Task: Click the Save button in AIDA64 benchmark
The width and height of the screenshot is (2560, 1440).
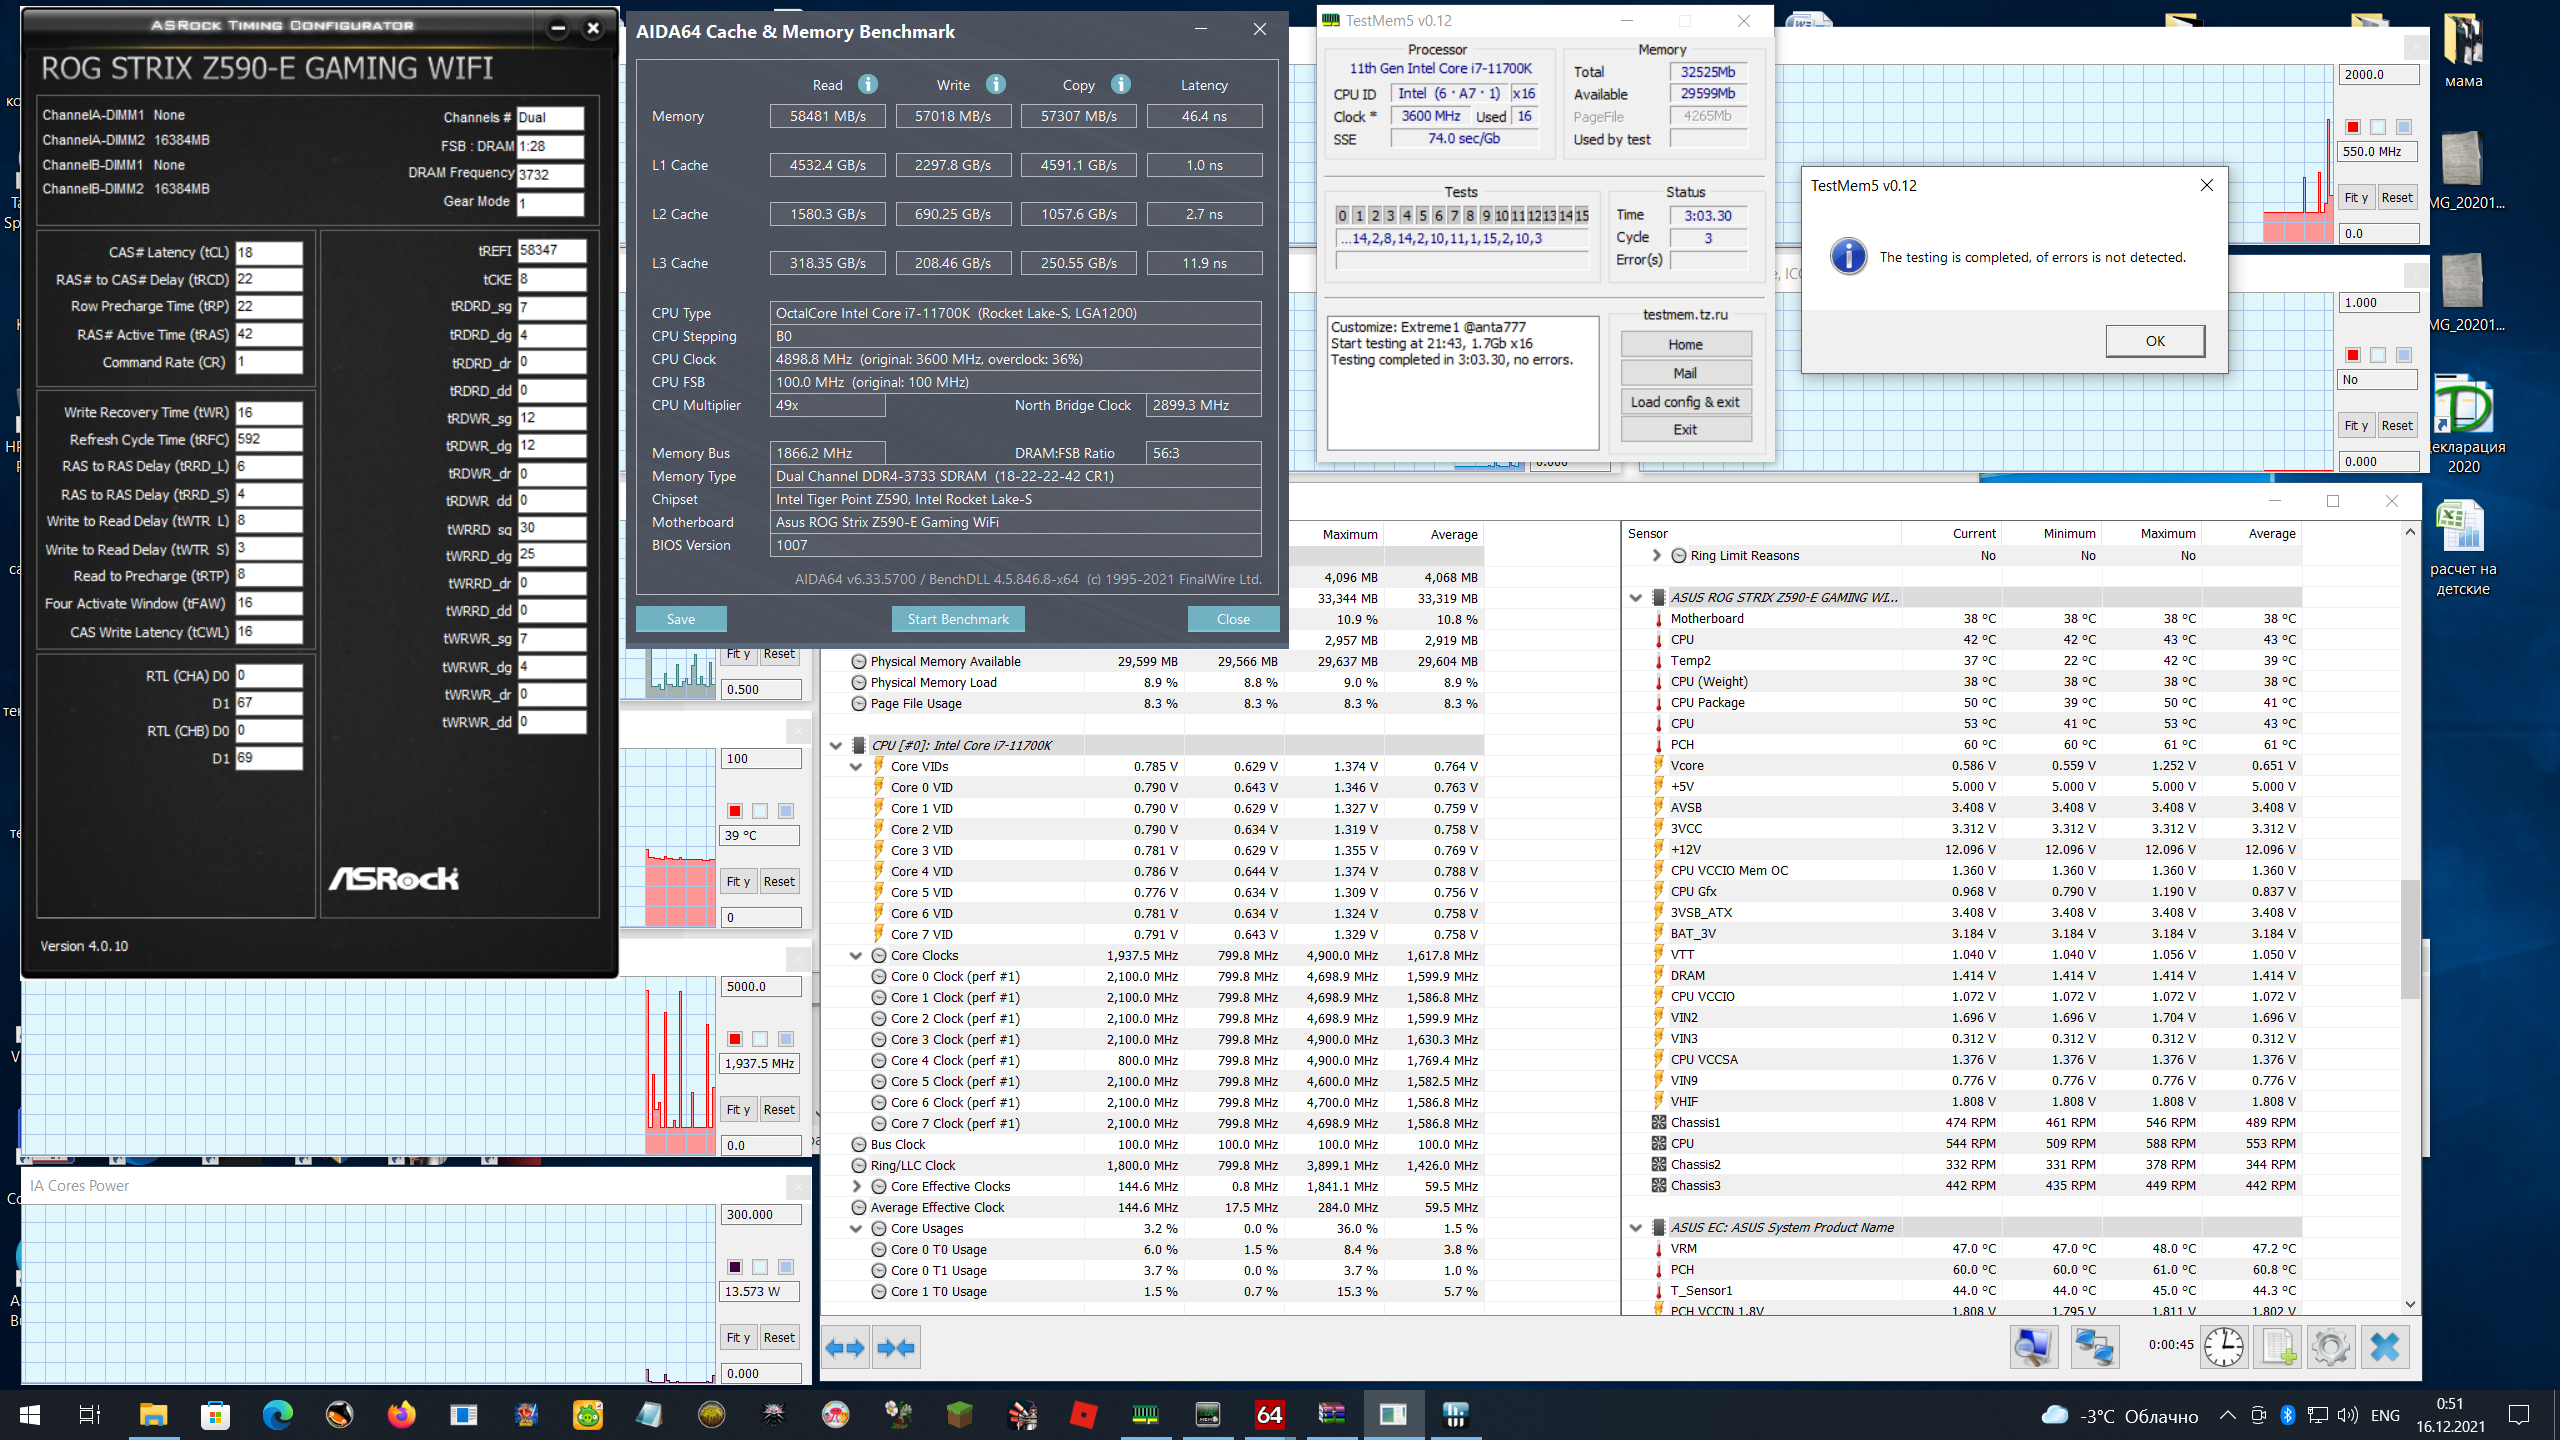Action: (680, 619)
